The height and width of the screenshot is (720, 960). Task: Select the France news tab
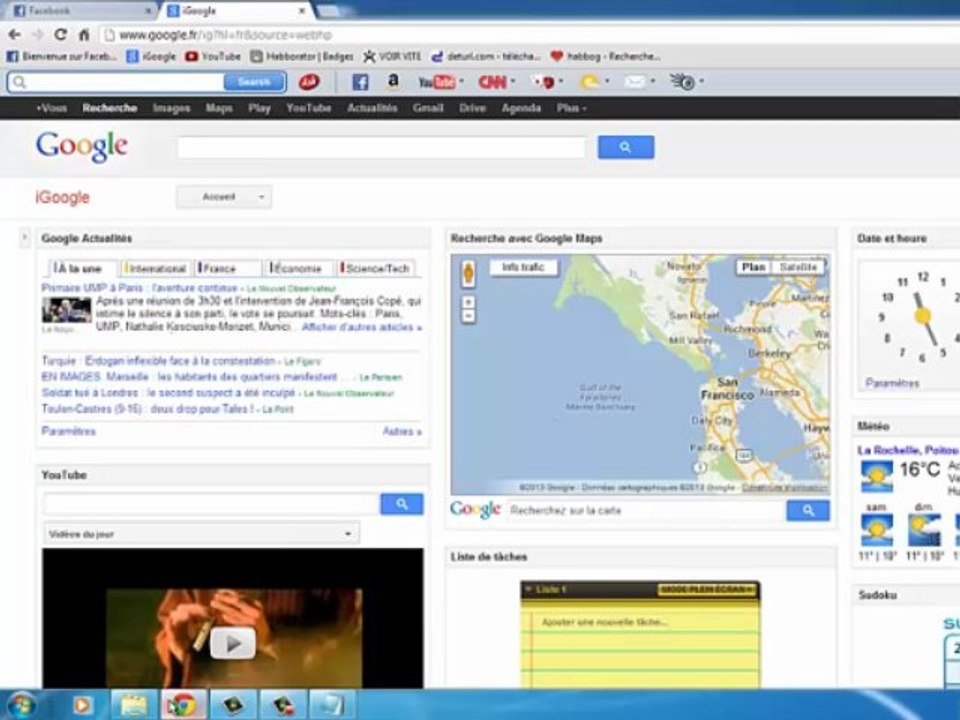228,268
